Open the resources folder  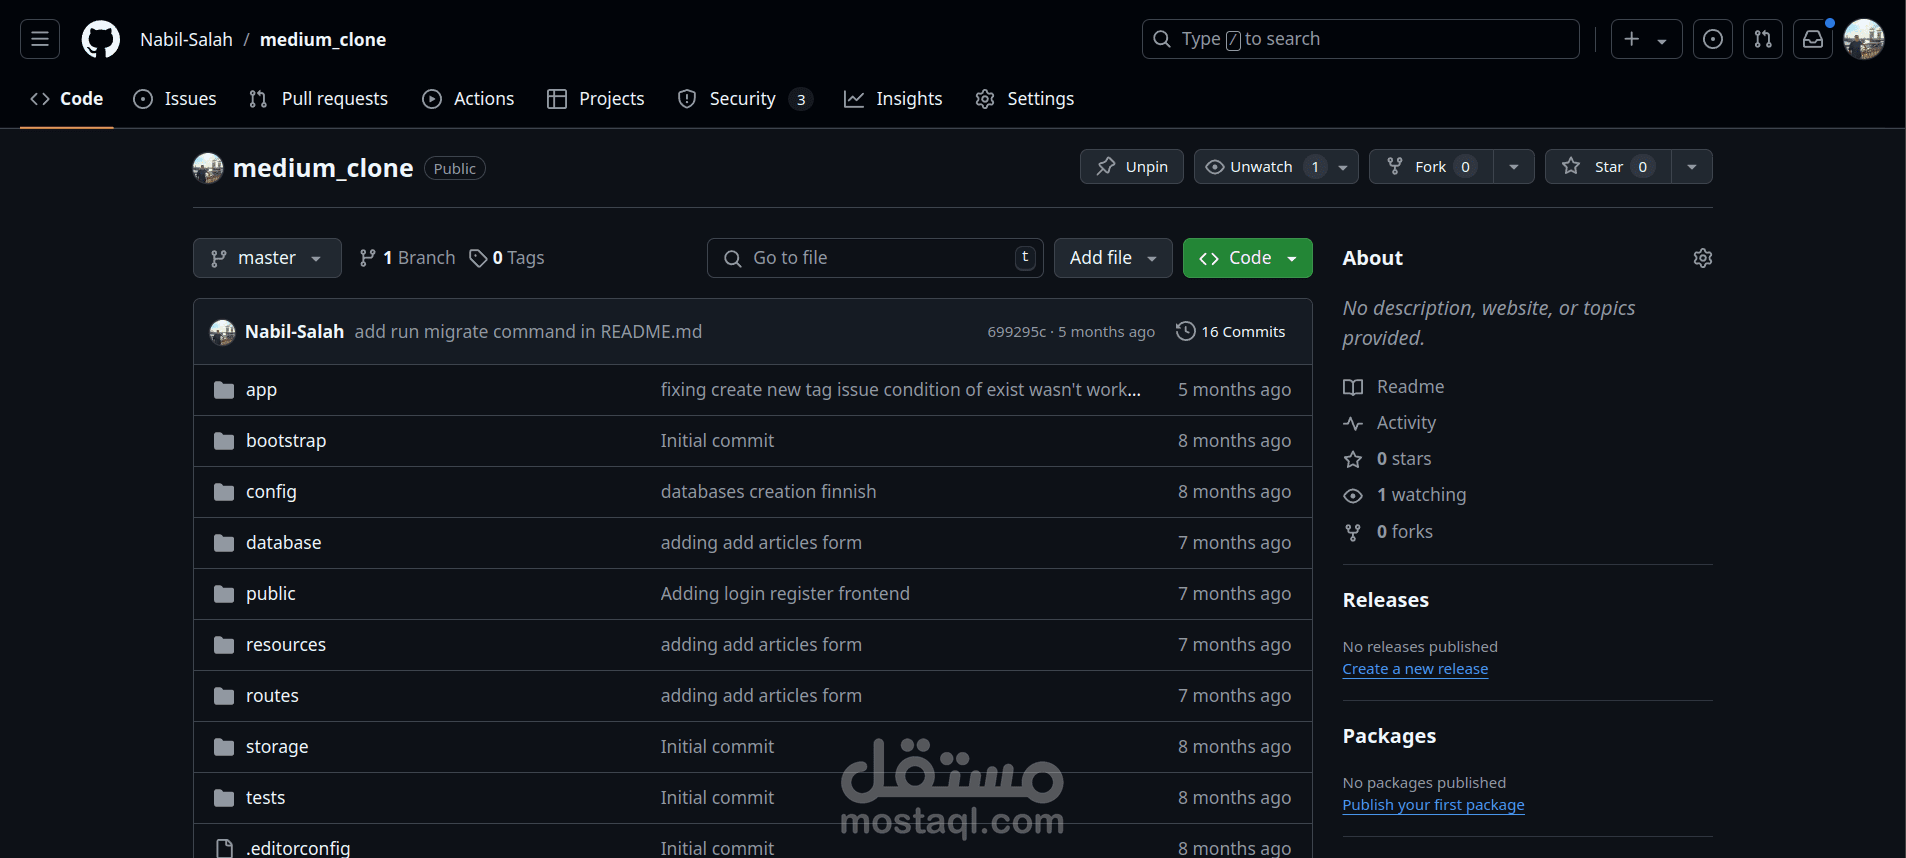(286, 645)
